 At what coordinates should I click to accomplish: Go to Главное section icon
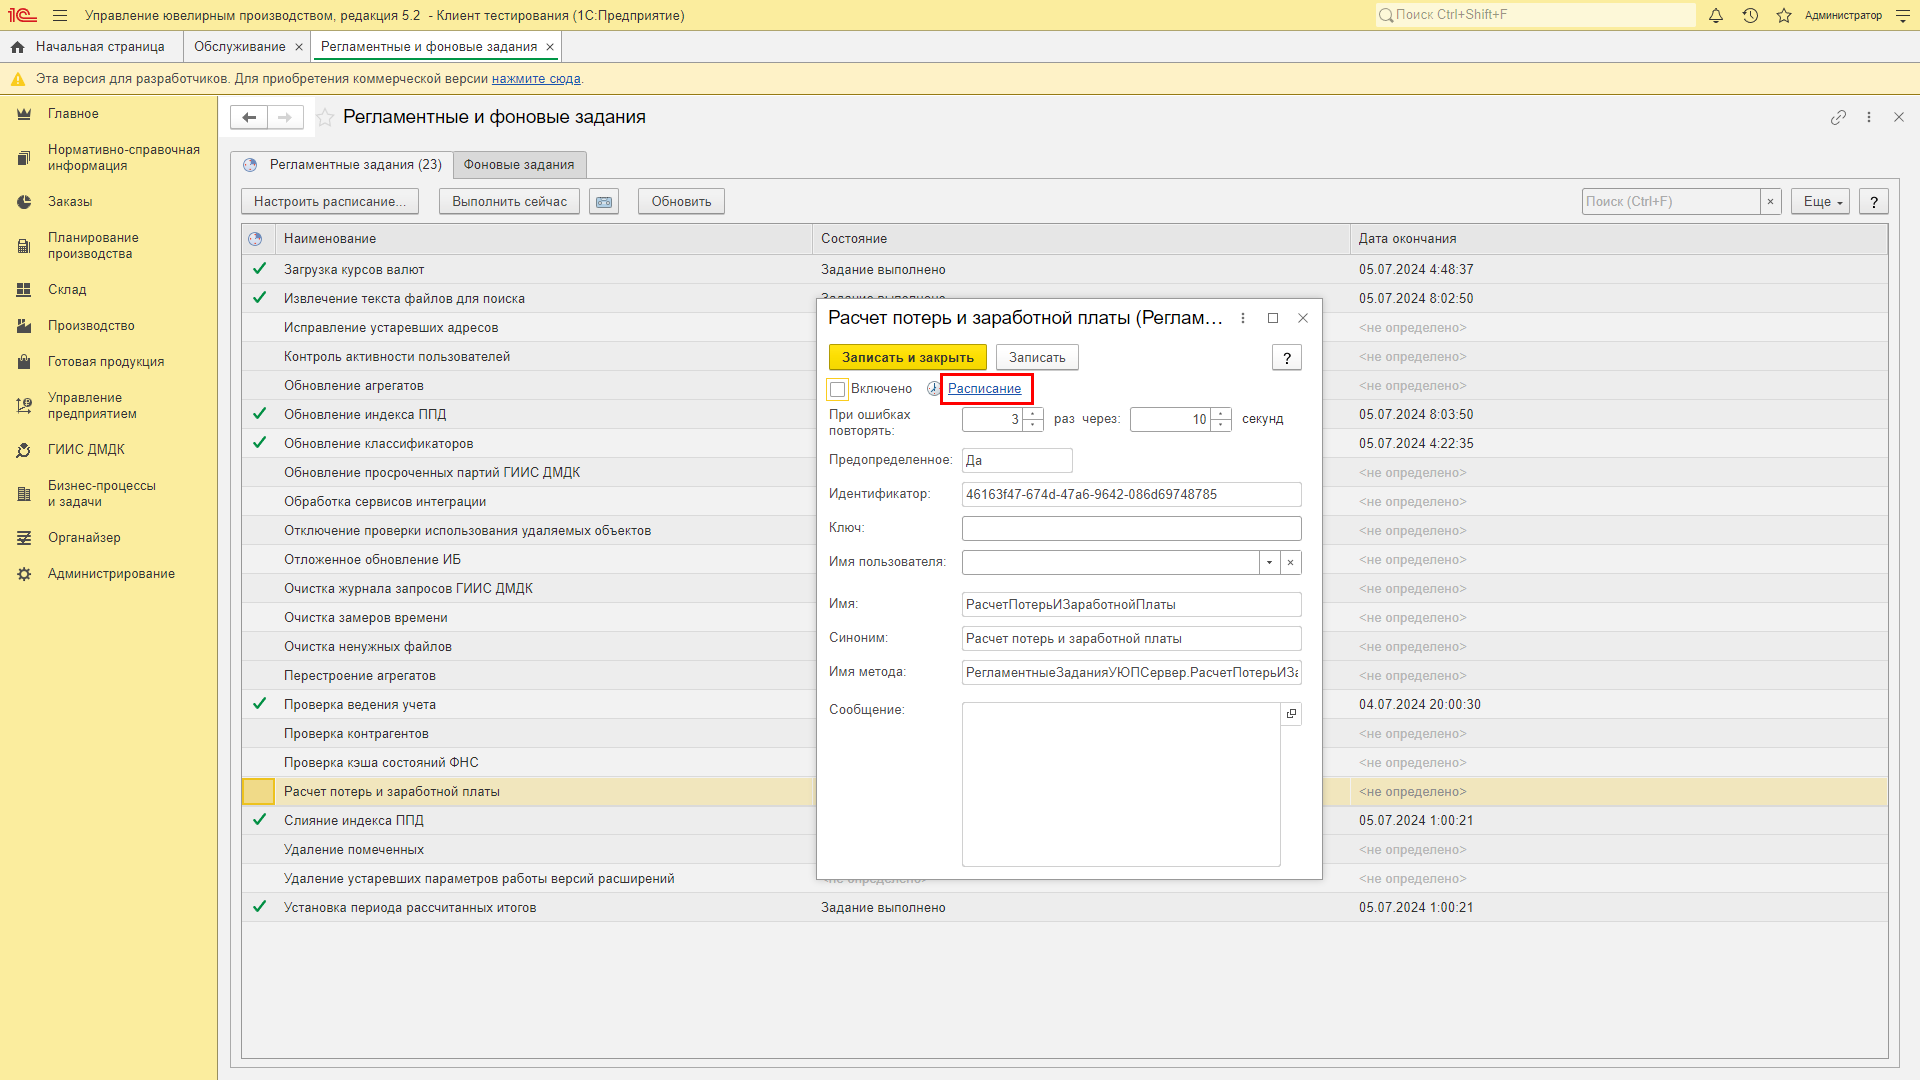(24, 114)
